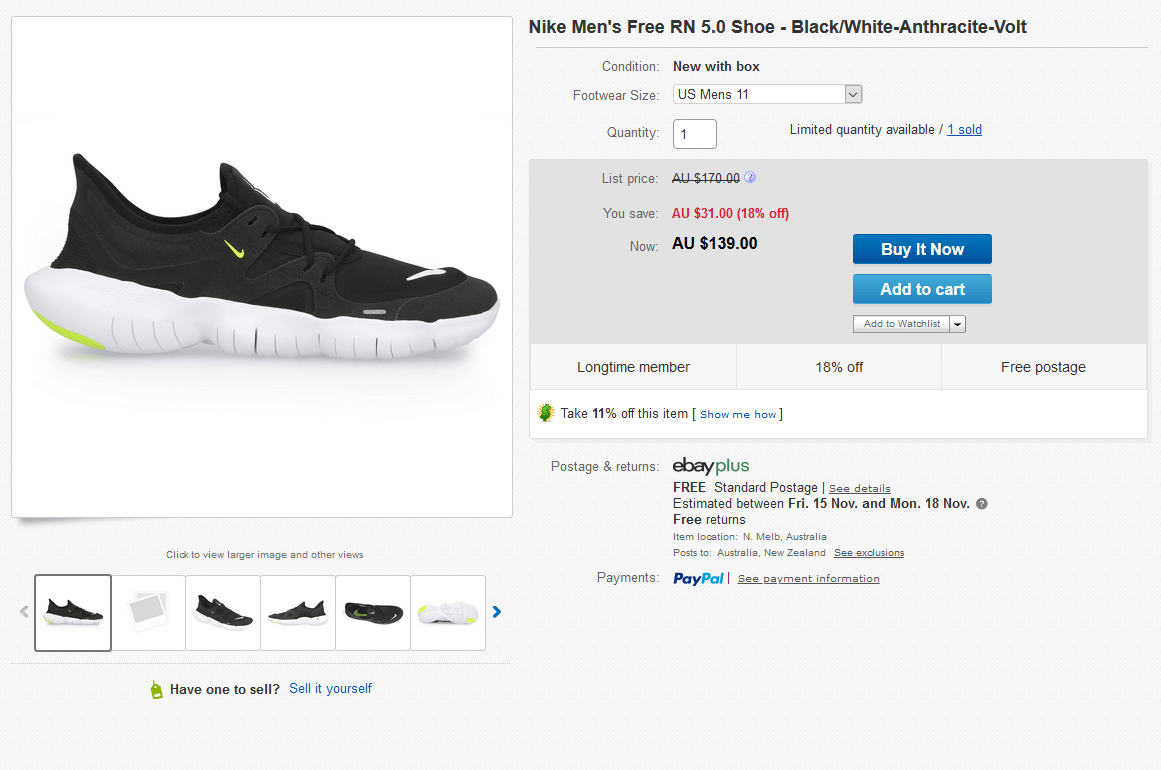
Task: Click the delivery estimate help icon
Action: click(982, 504)
